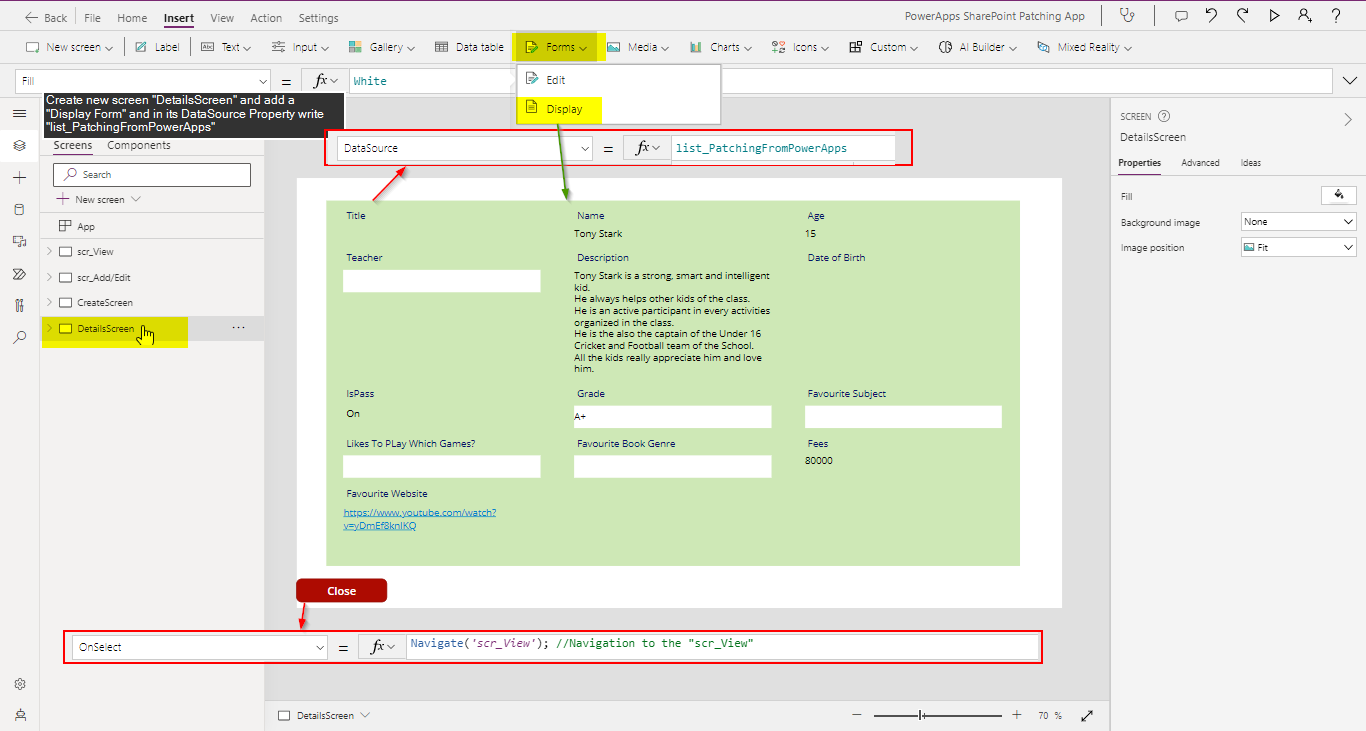Open New screen dropdown in ribbon

click(x=69, y=47)
